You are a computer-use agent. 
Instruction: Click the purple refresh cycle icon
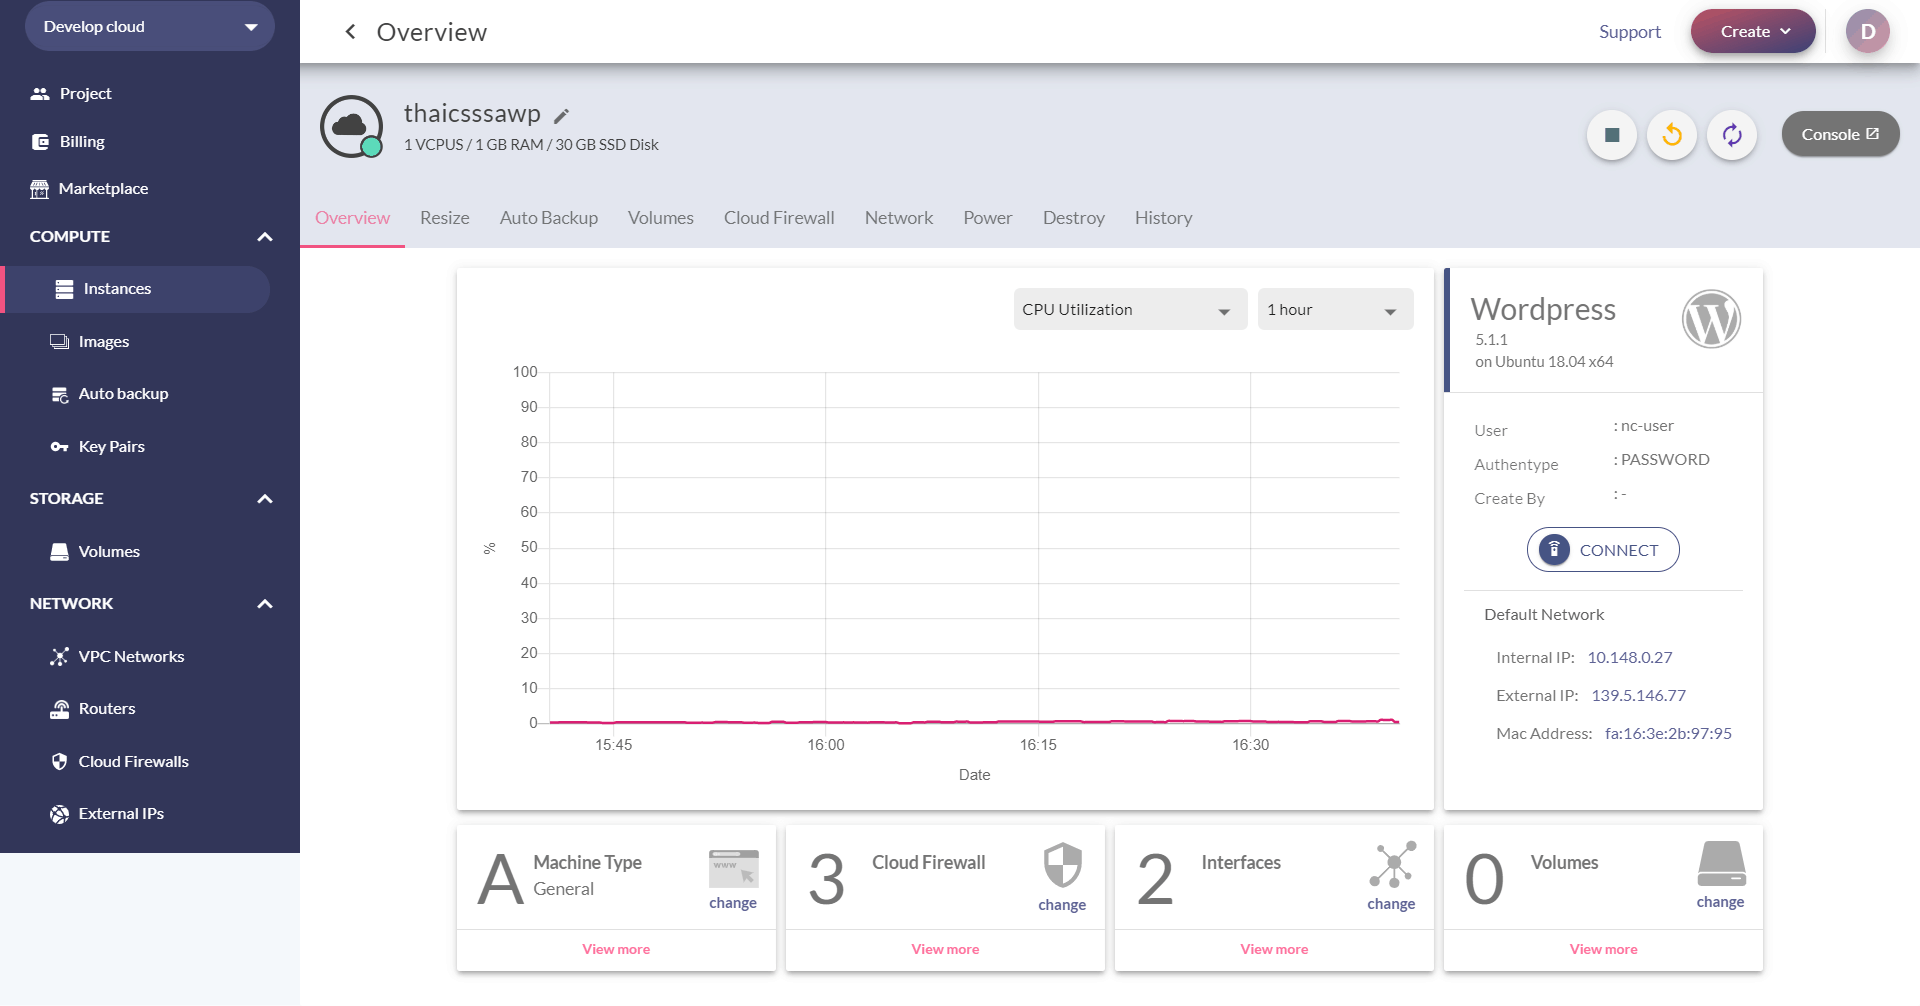1732,135
